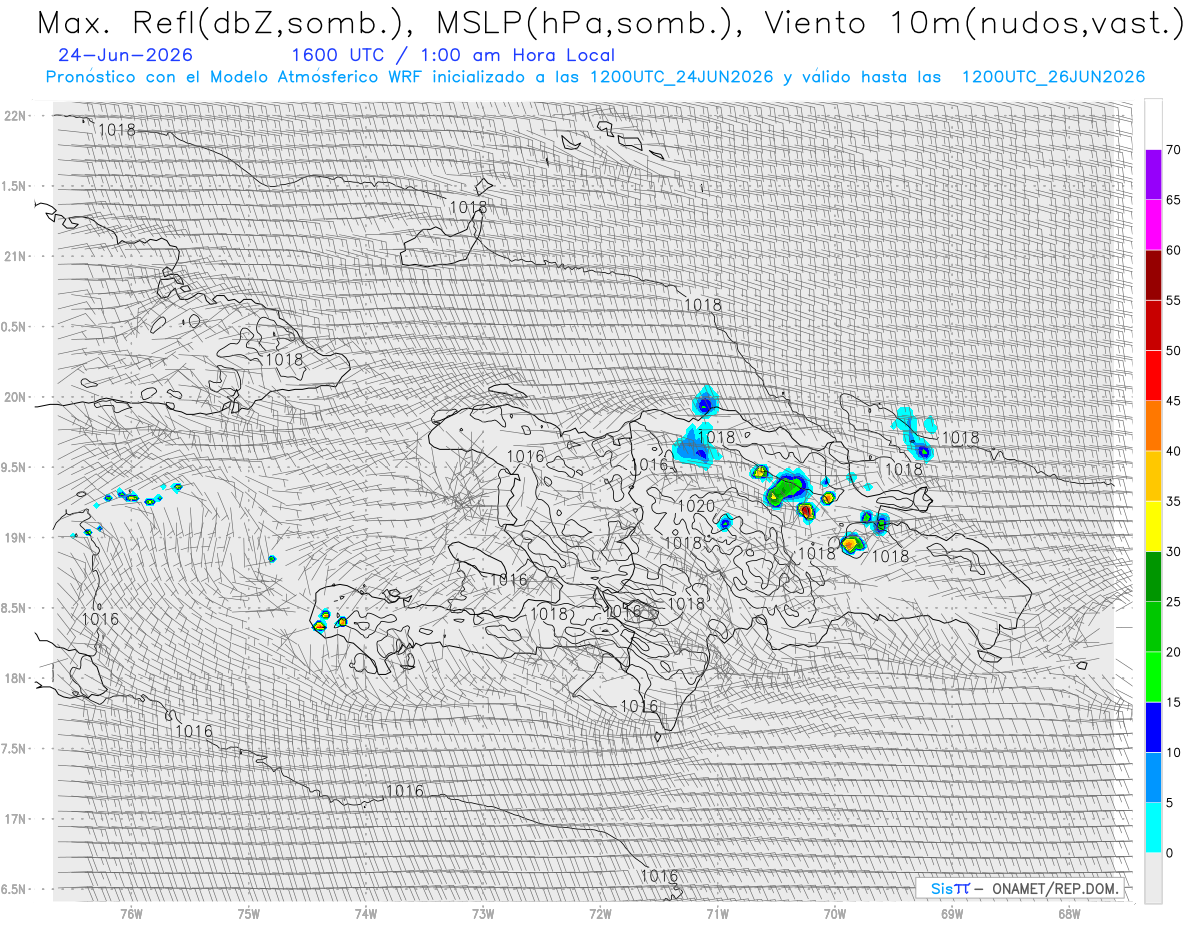Select the magenta 60–65 dBZ legend swatch
This screenshot has width=1200, height=927.
click(x=1153, y=225)
